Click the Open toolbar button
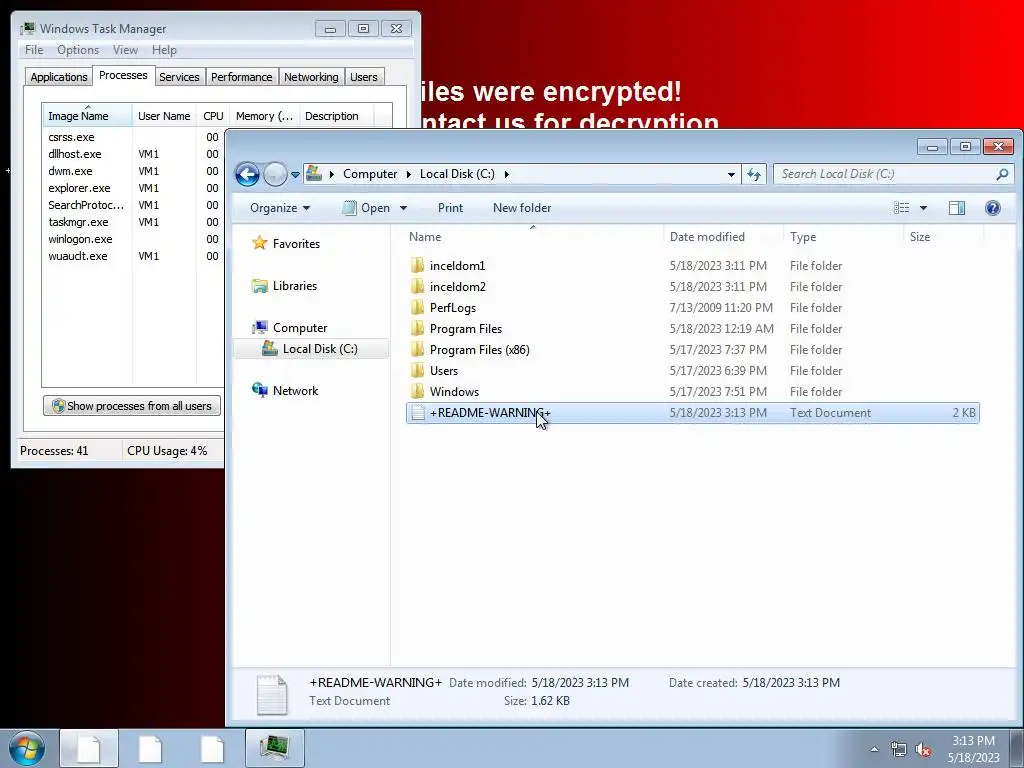1024x768 pixels. coord(366,208)
